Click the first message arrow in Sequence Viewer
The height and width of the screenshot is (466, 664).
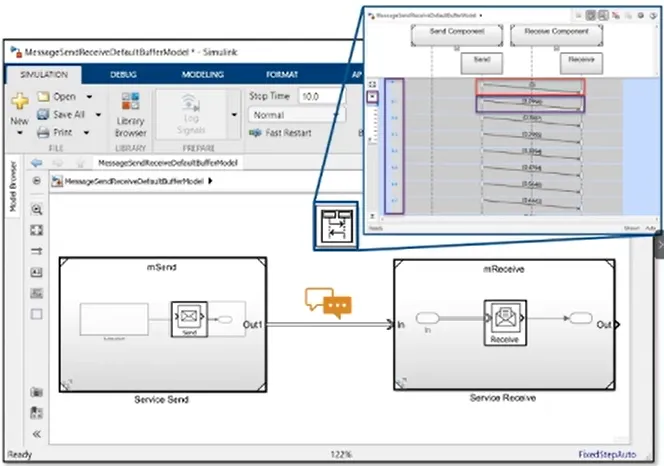(x=531, y=87)
